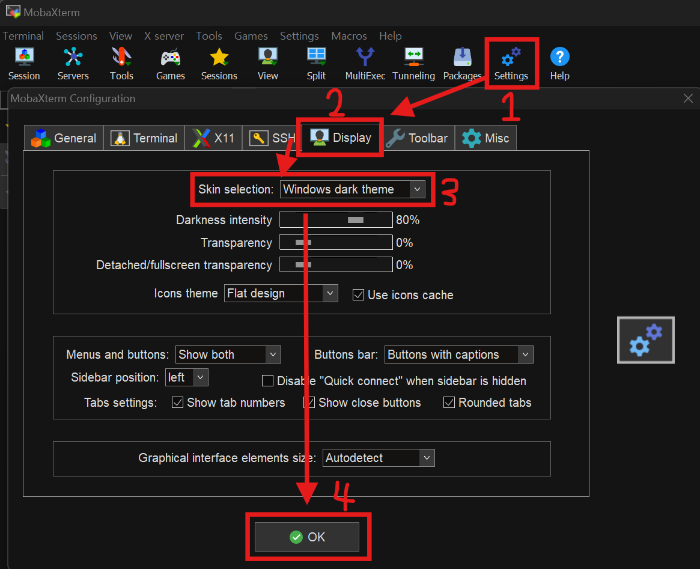Close the MobaXterm Configuration dialog
Screen dimensions: 700x569
click(688, 98)
